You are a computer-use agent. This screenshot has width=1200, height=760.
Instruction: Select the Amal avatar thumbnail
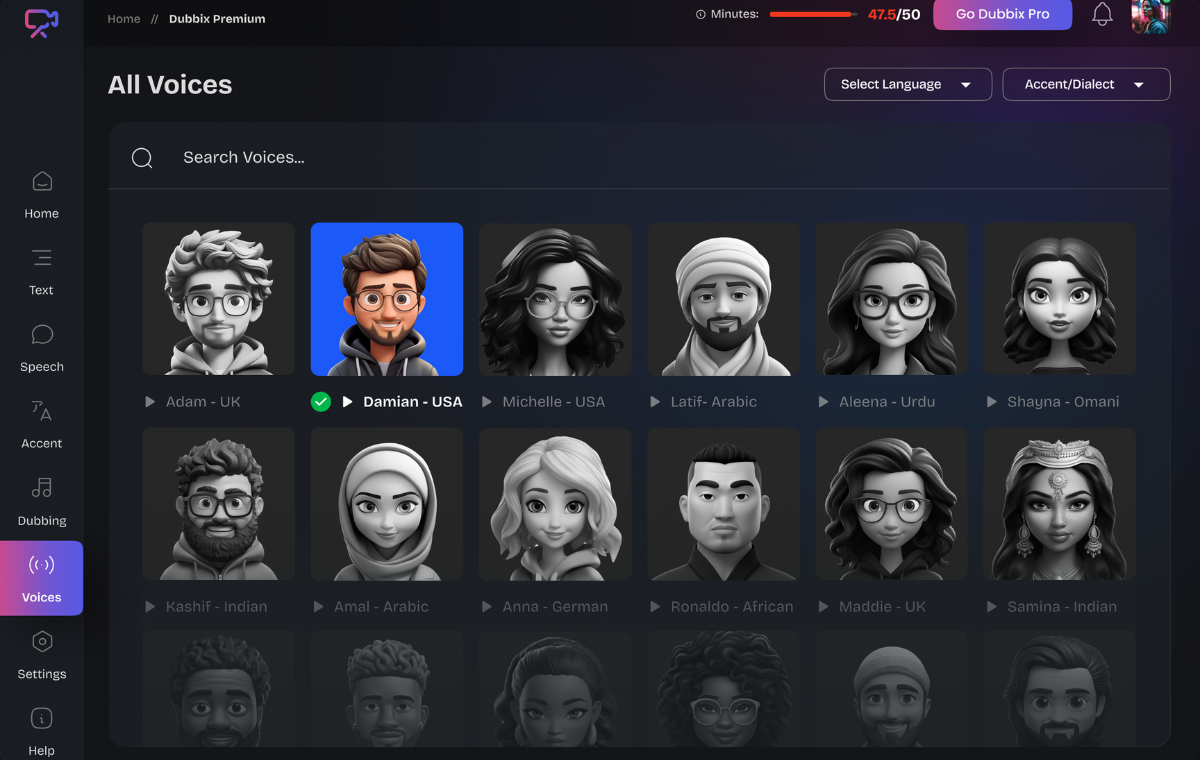click(x=387, y=504)
